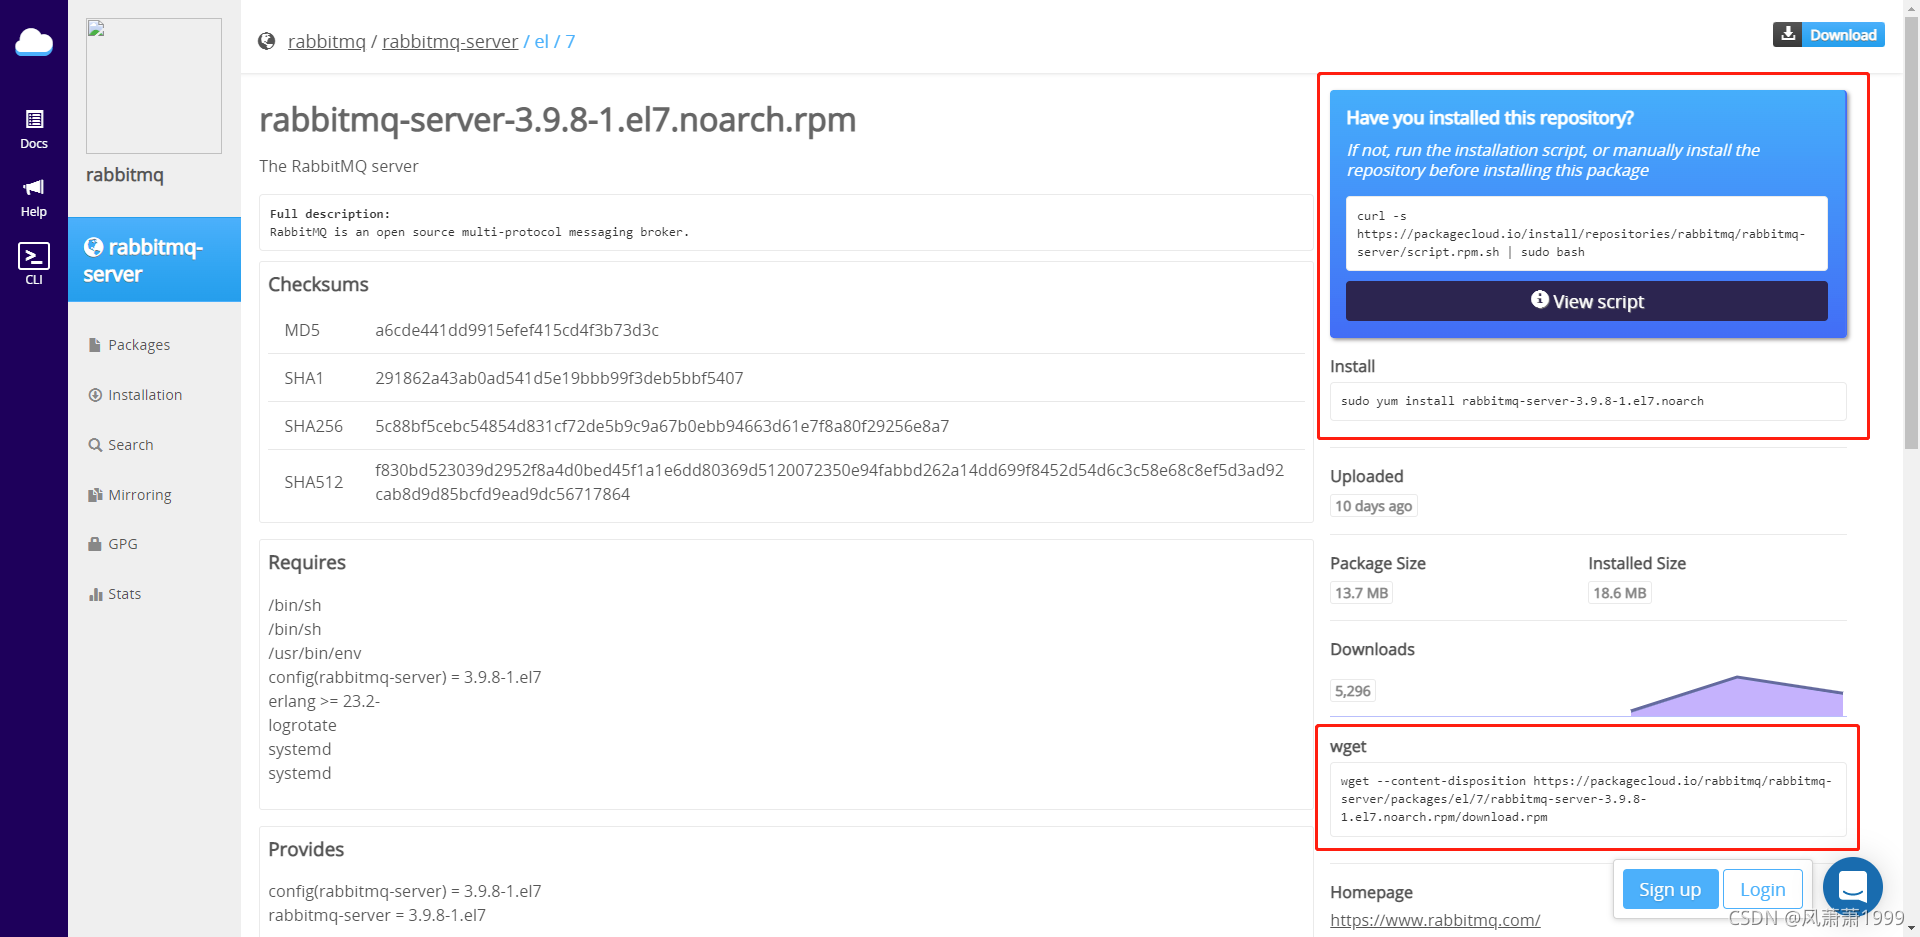Click the Sign up button
This screenshot has height=937, width=1920.
pyautogui.click(x=1669, y=888)
